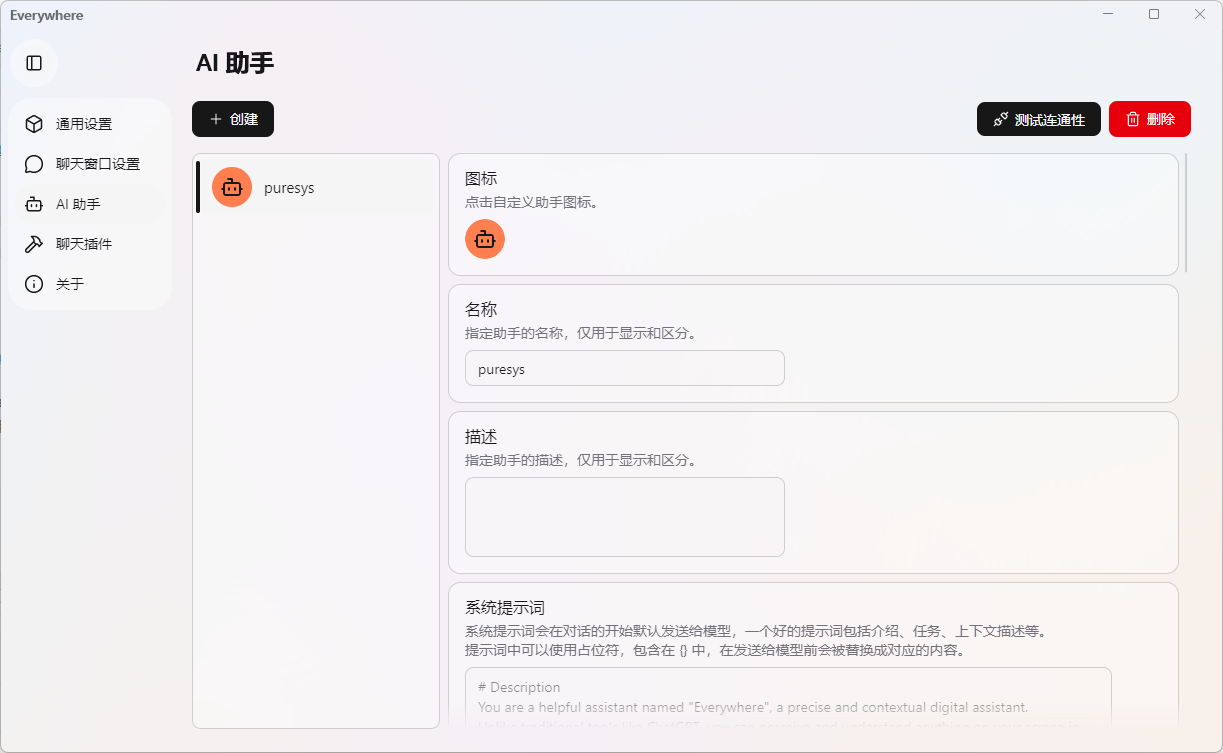Click the trash icon on the 删除 button
This screenshot has height=753, width=1223.
point(1131,119)
